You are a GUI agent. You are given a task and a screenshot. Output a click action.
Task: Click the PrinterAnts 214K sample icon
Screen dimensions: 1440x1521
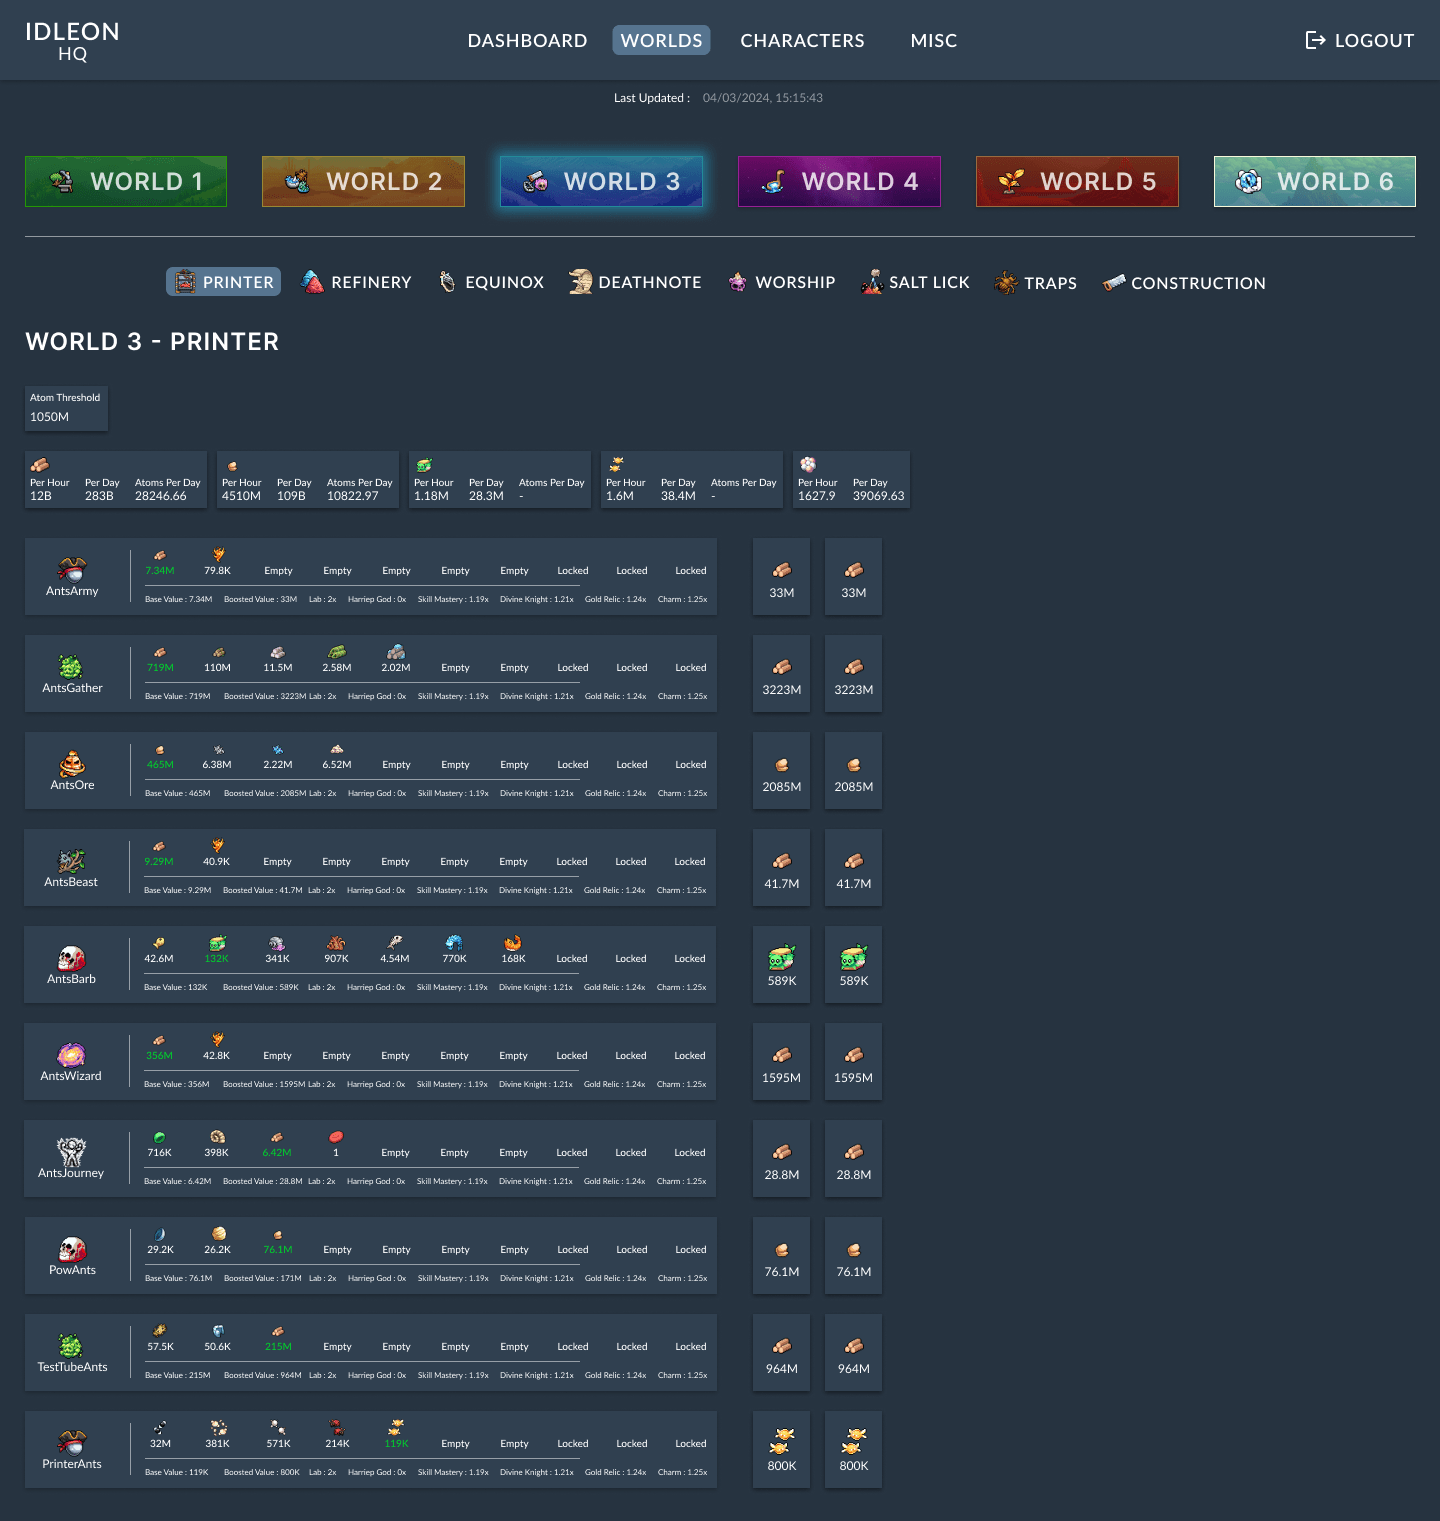point(337,1427)
